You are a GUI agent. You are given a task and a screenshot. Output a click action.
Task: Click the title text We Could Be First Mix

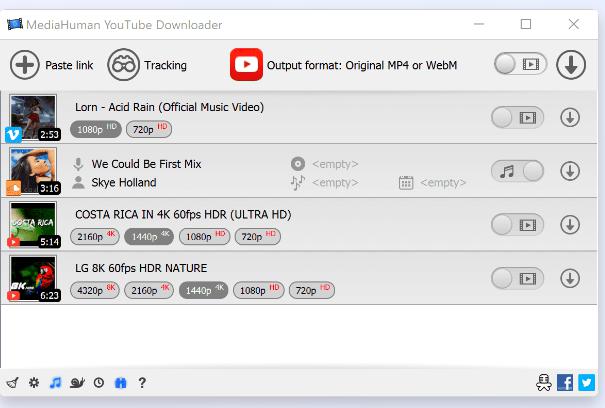[146, 164]
